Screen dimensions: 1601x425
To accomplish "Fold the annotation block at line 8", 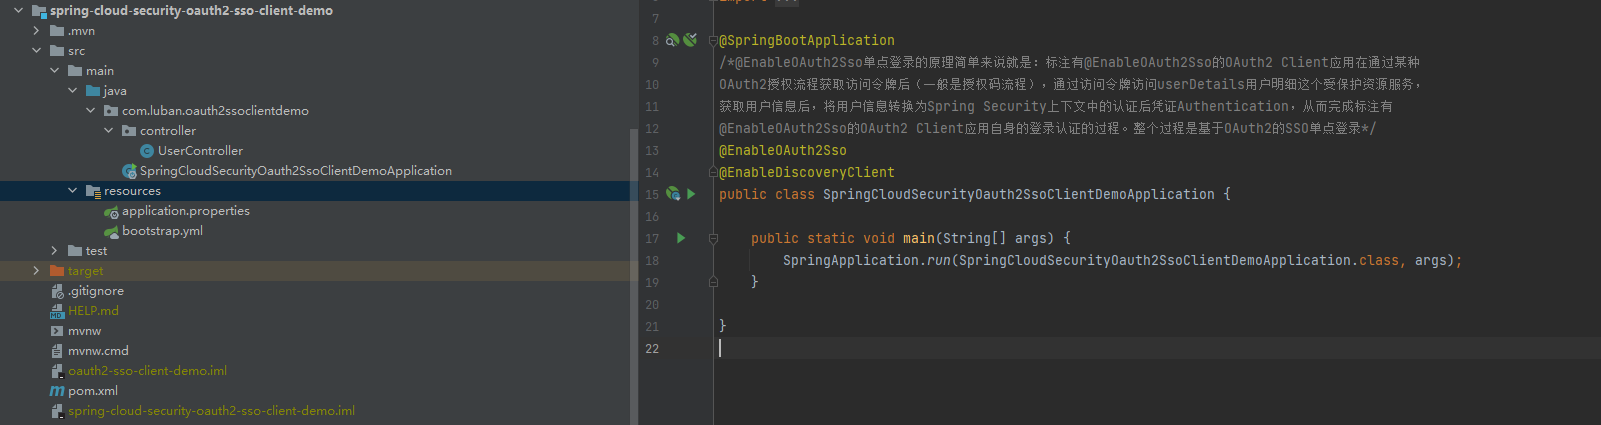I will pos(713,40).
